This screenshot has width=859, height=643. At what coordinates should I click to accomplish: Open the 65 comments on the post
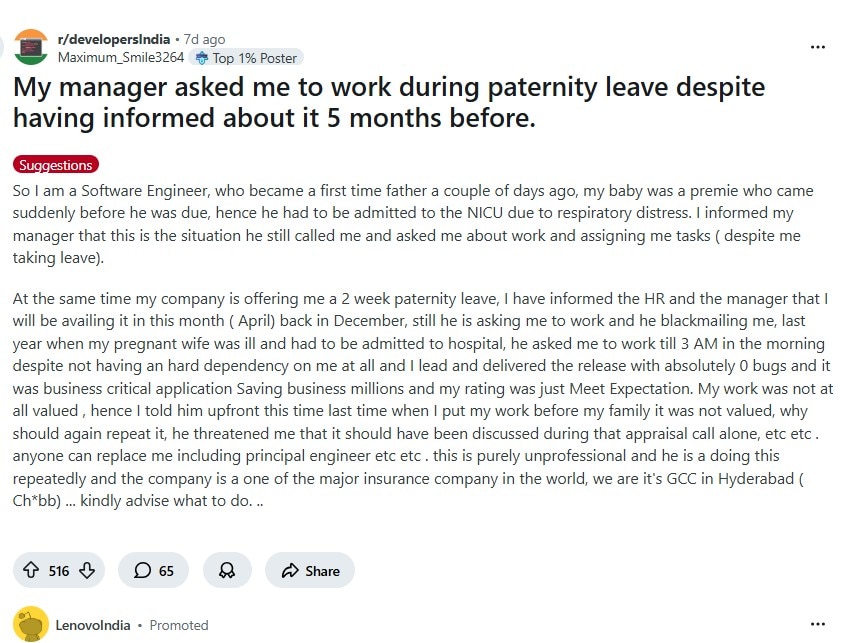click(x=153, y=570)
